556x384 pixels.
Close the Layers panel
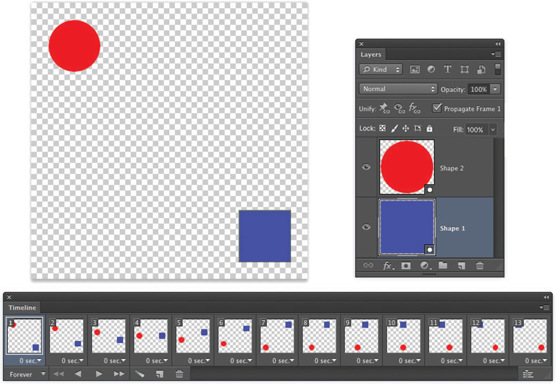click(x=361, y=44)
